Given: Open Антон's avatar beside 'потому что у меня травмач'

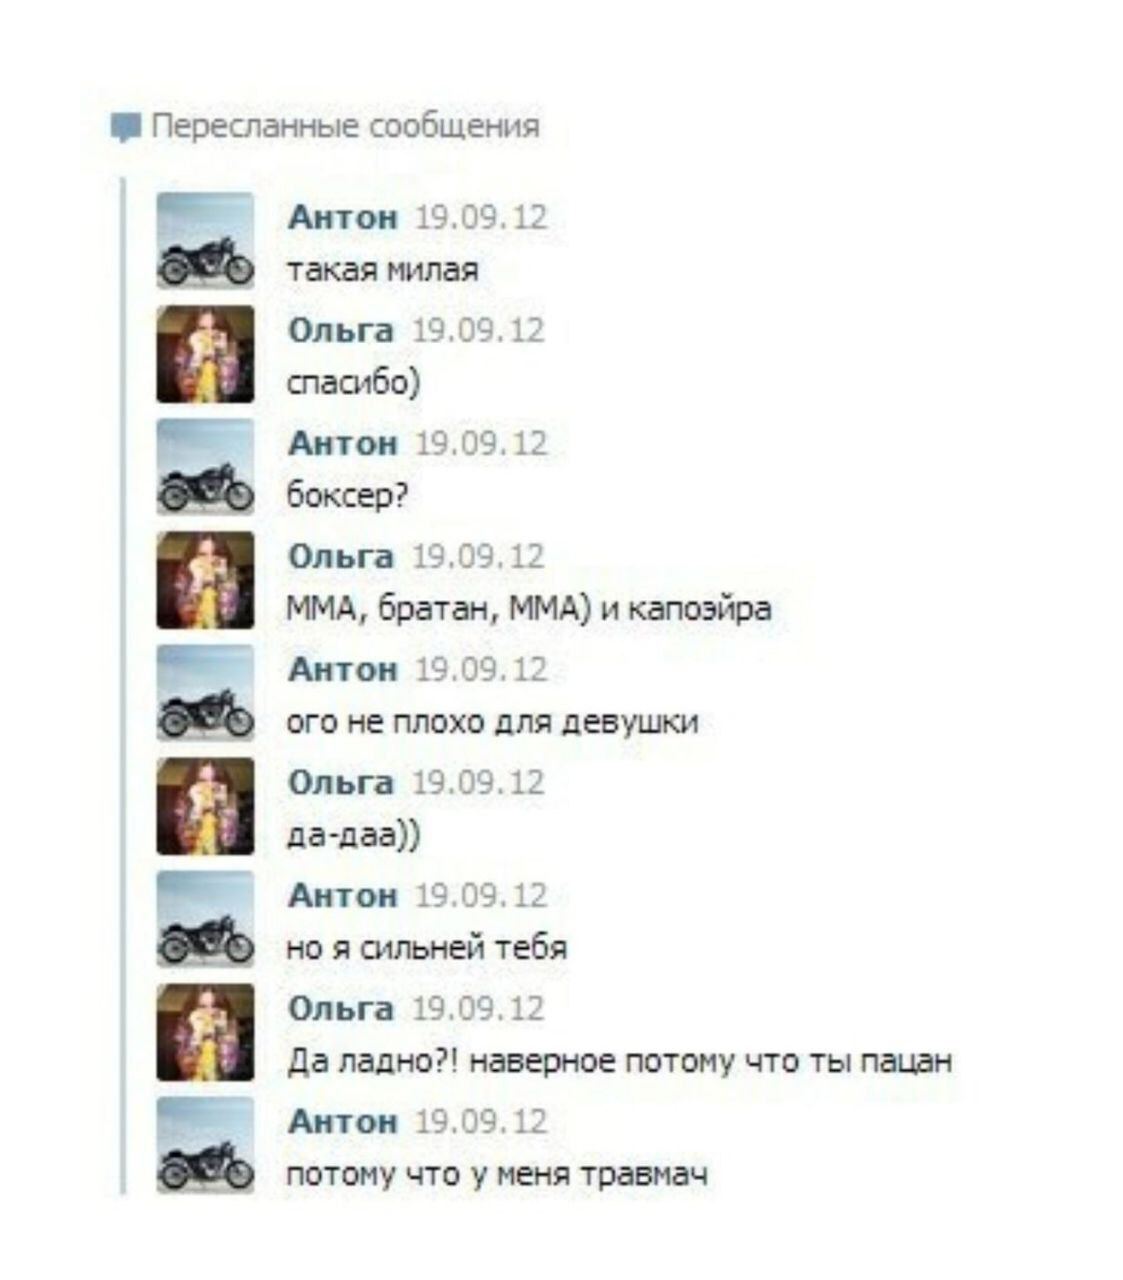Looking at the screenshot, I should [206, 1145].
